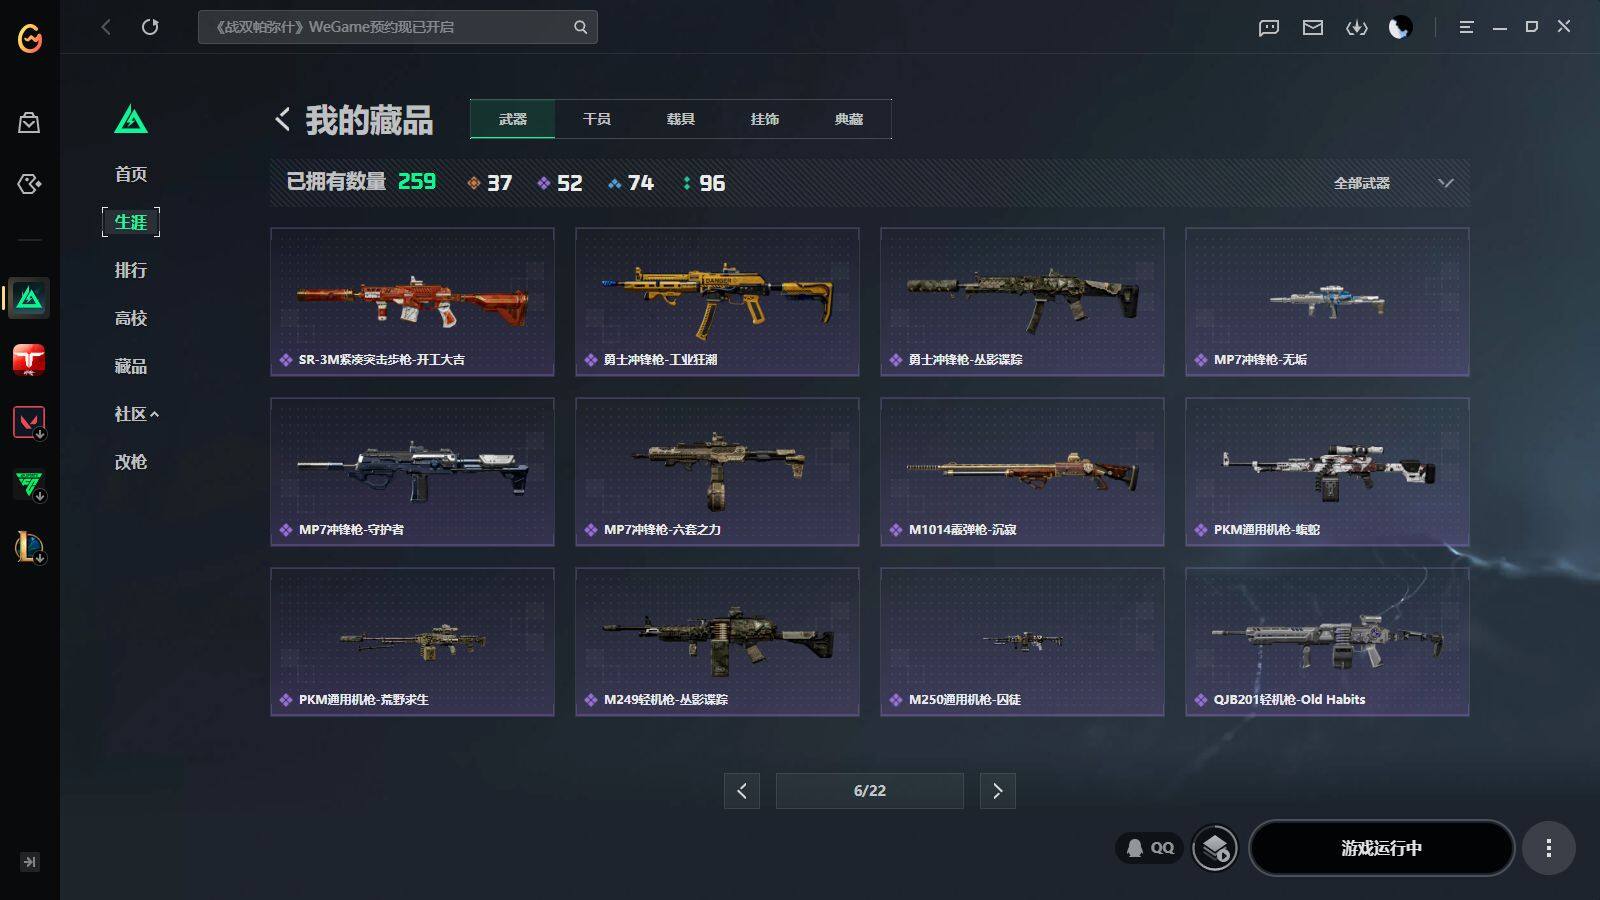Select the SR-3M 开工大吉 weapon card

pos(412,302)
